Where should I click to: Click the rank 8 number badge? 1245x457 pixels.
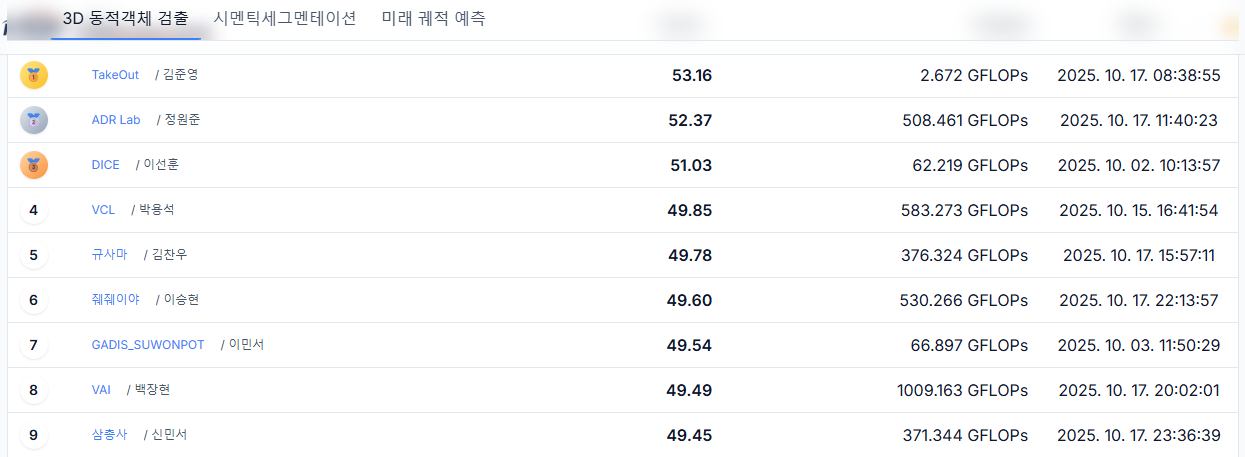coord(34,390)
